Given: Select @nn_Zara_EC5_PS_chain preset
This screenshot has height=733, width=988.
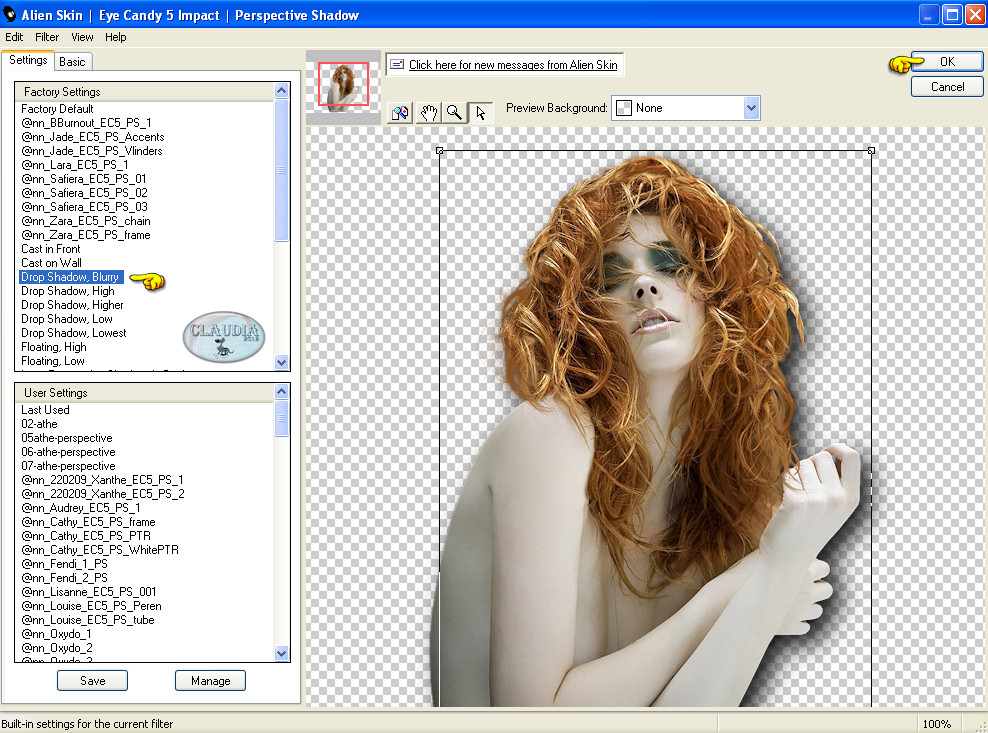Looking at the screenshot, I should 86,221.
